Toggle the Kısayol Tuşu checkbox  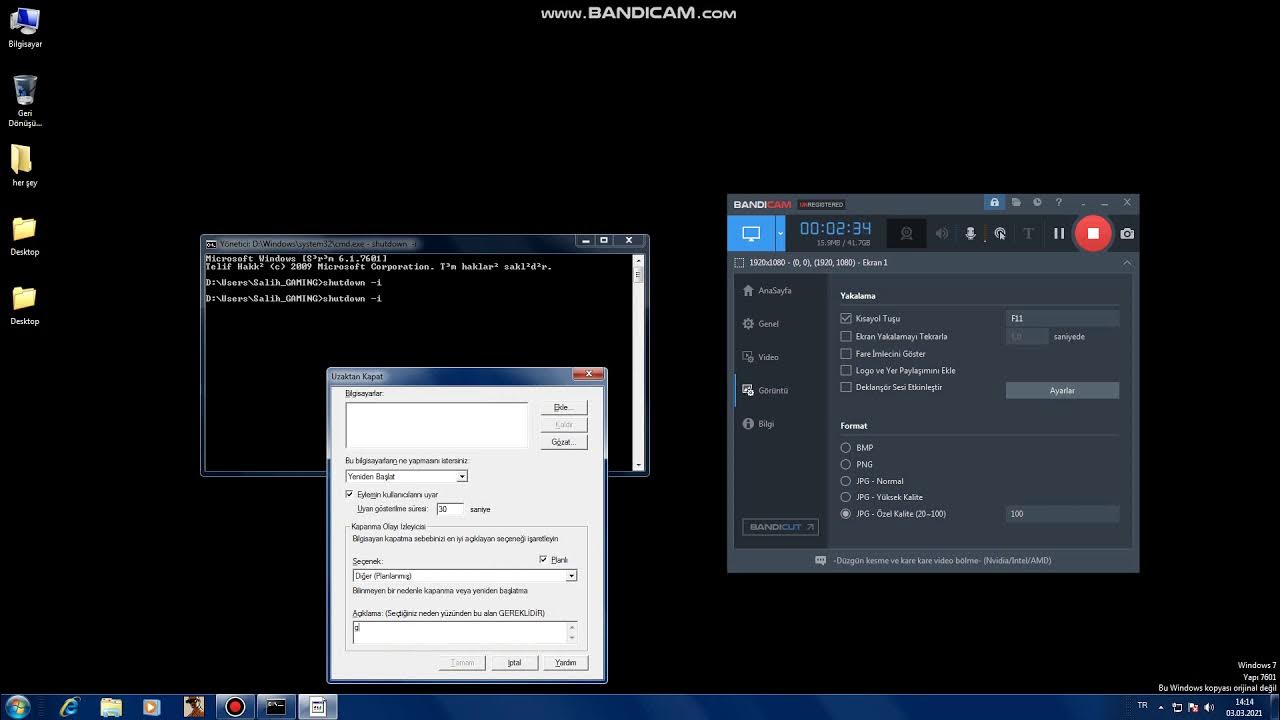[846, 319]
